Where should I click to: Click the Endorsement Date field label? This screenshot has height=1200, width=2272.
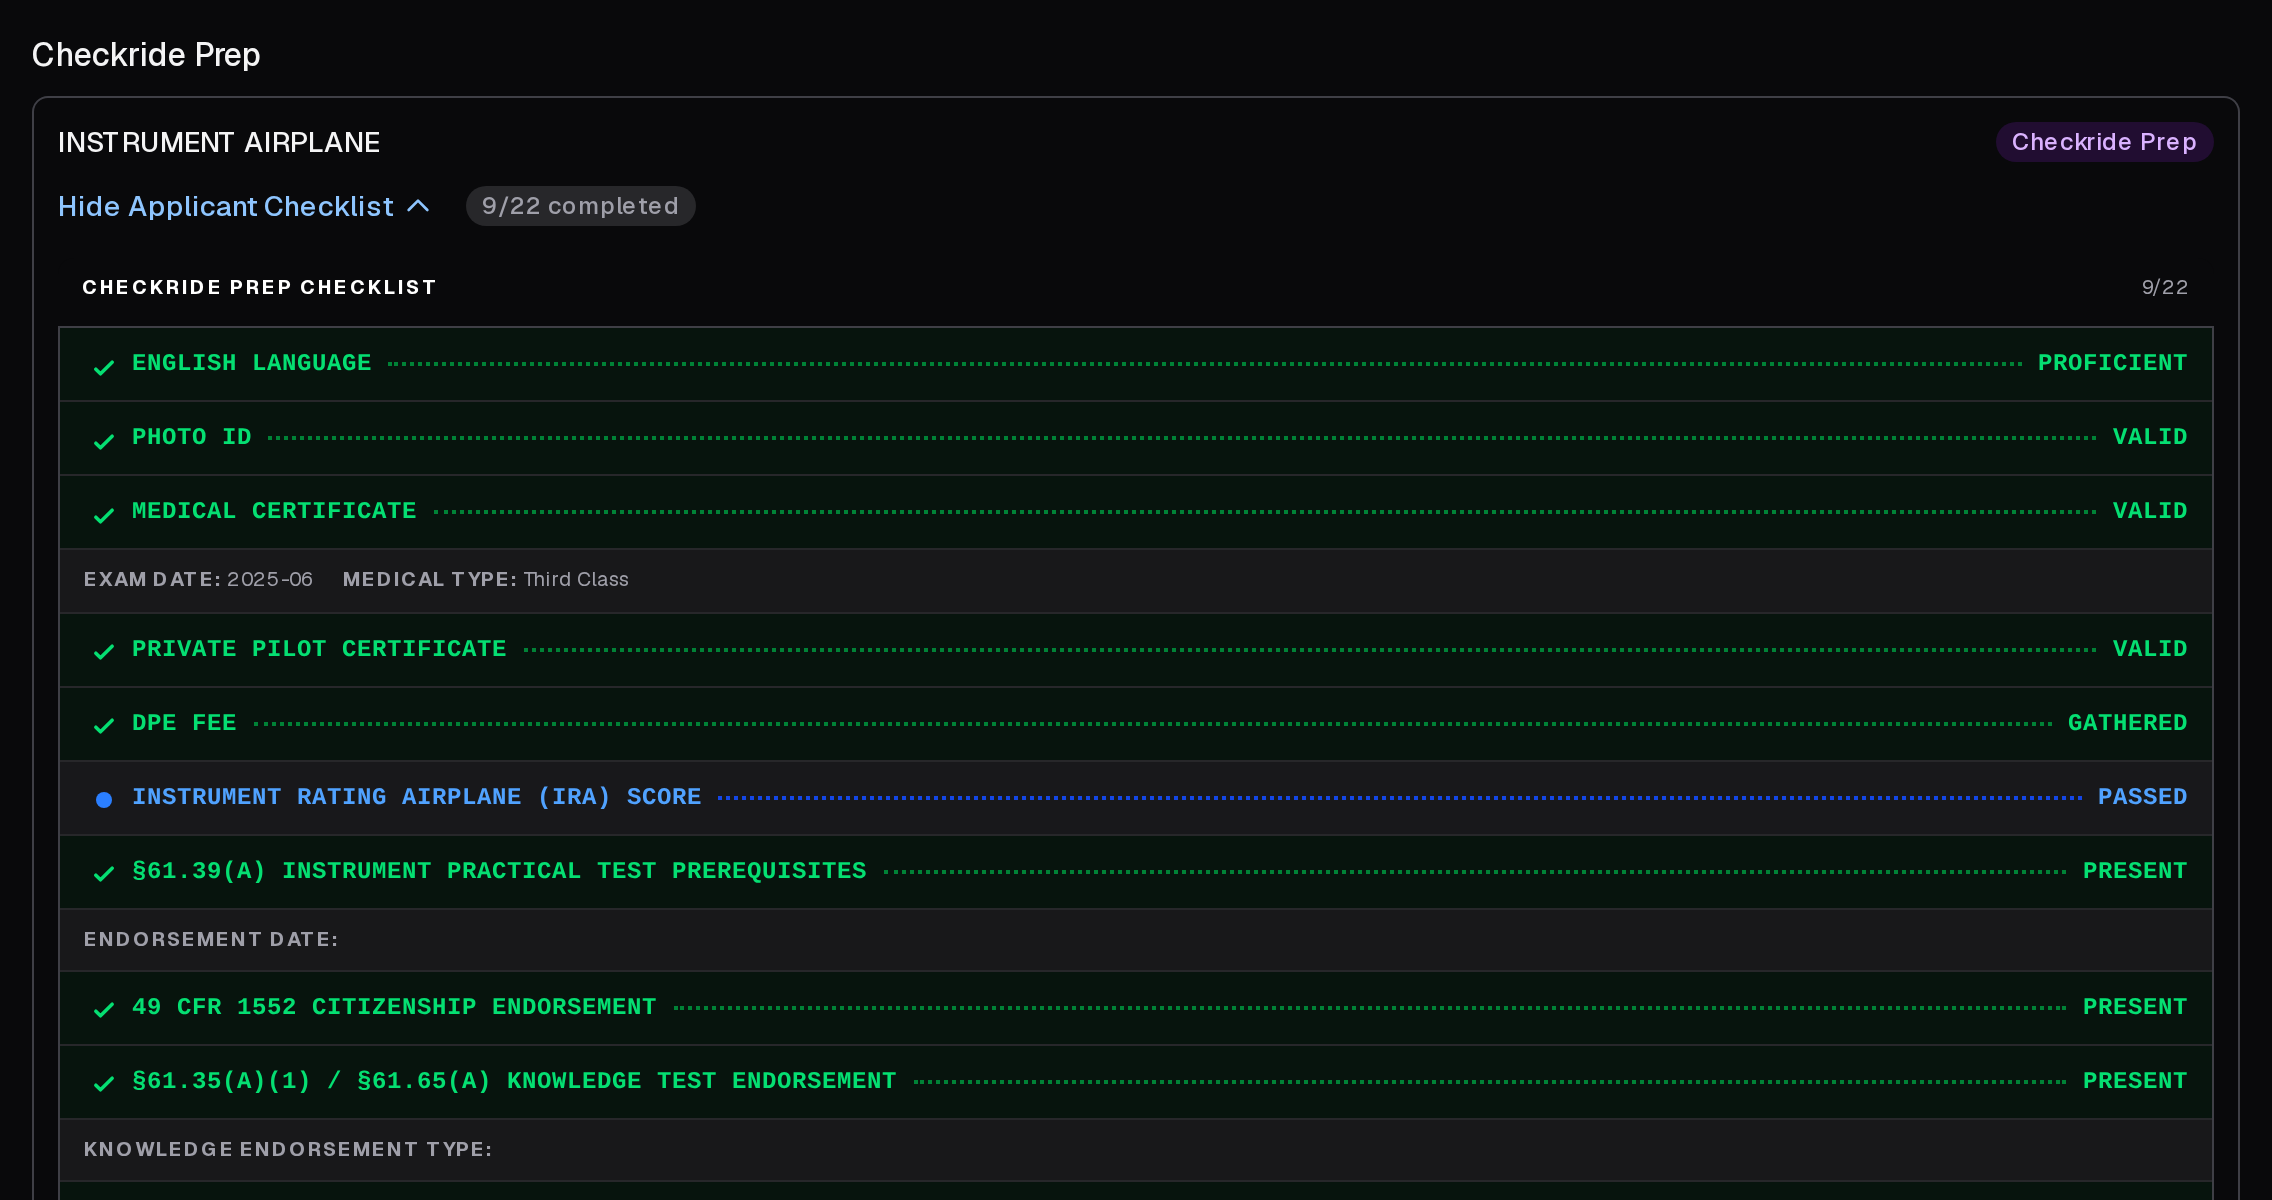[211, 939]
